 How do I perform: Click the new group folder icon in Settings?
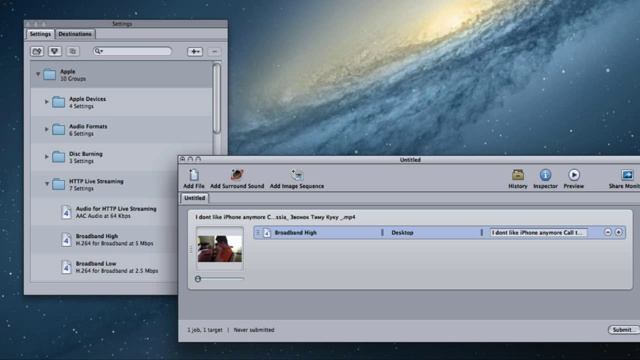tap(37, 51)
